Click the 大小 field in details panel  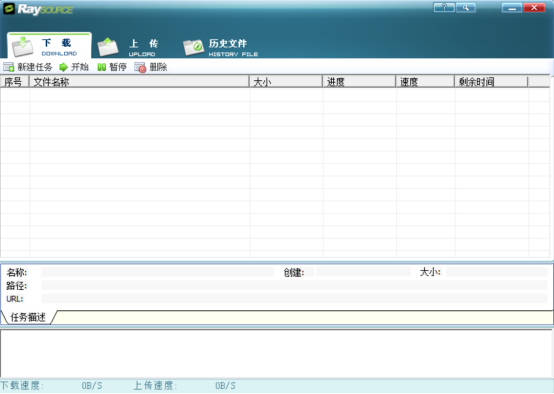496,272
